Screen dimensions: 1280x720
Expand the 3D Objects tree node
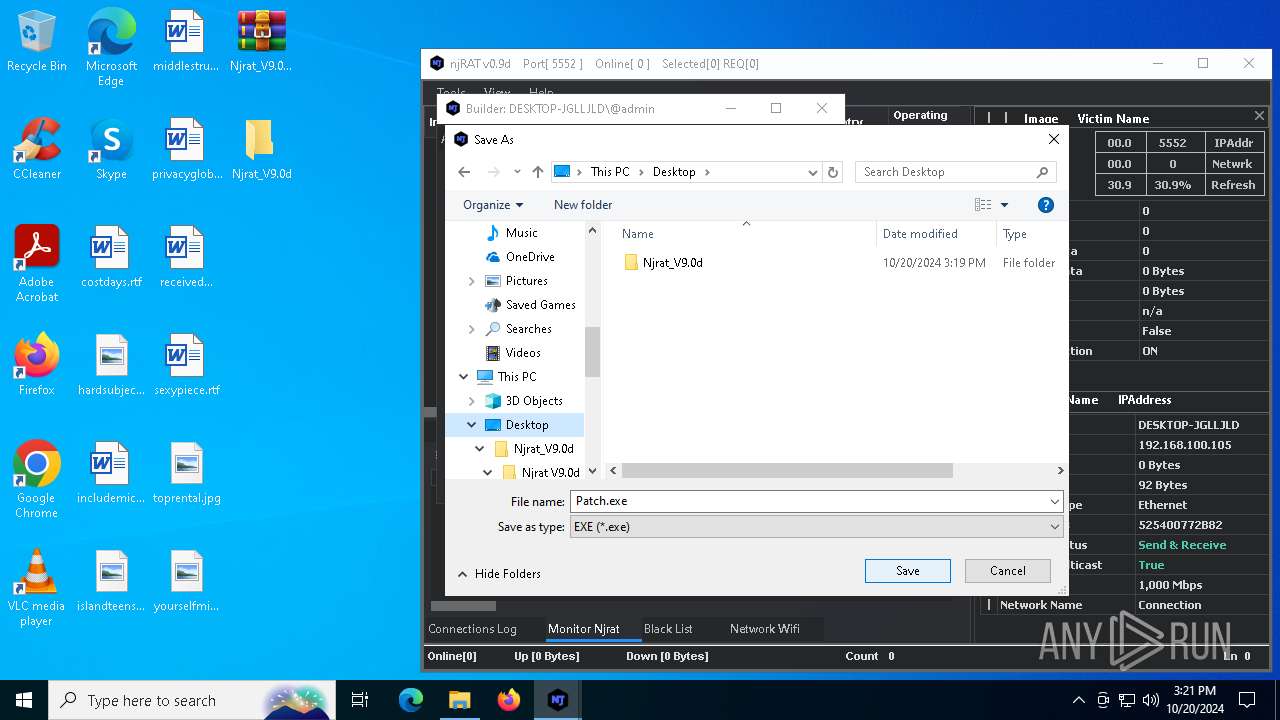click(x=472, y=401)
